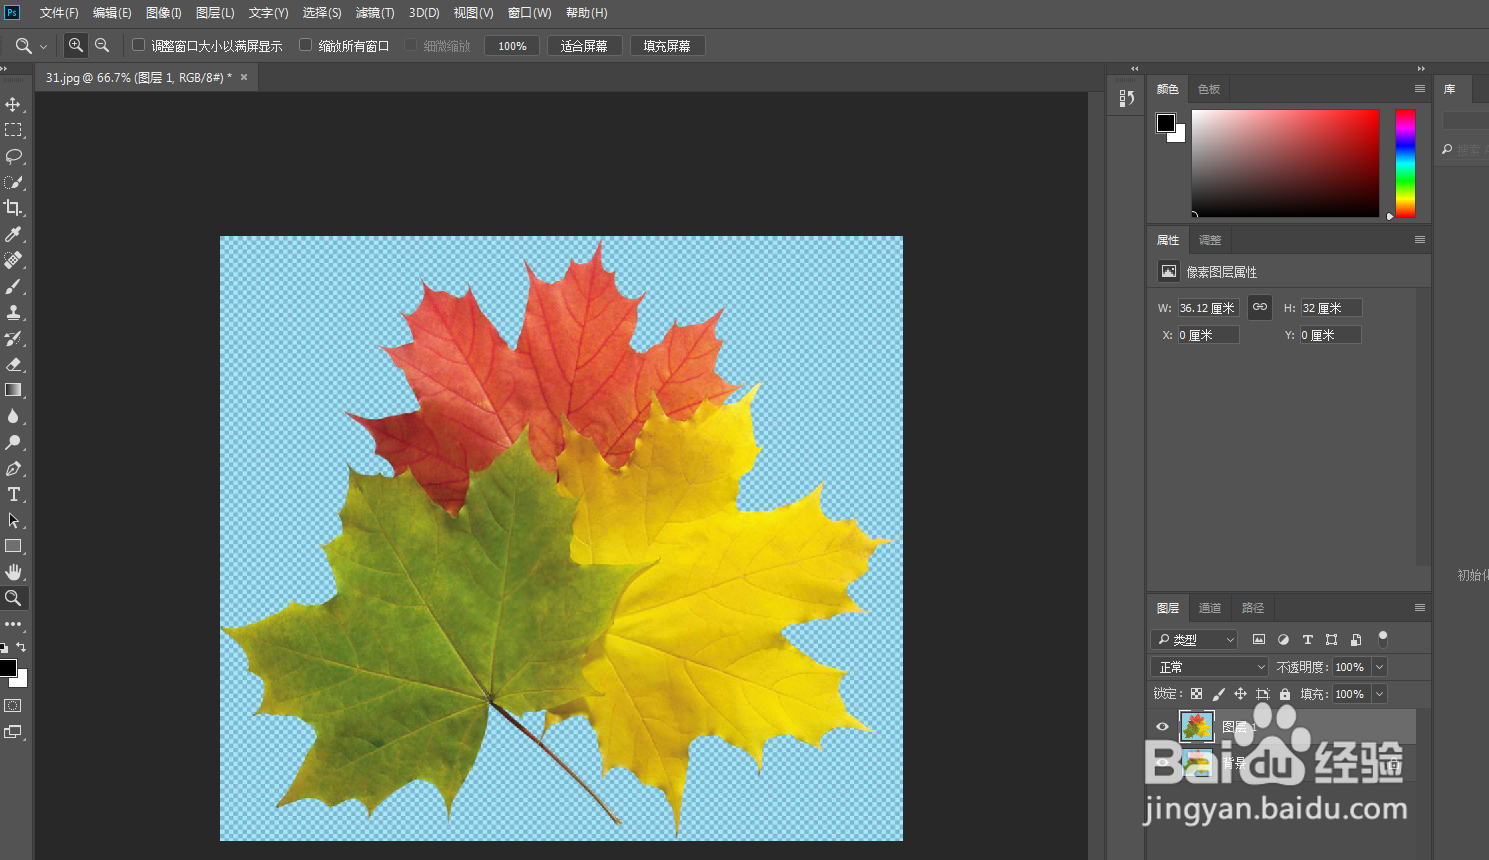Select the Path Selection tool
Viewport: 1489px width, 860px height.
point(13,520)
